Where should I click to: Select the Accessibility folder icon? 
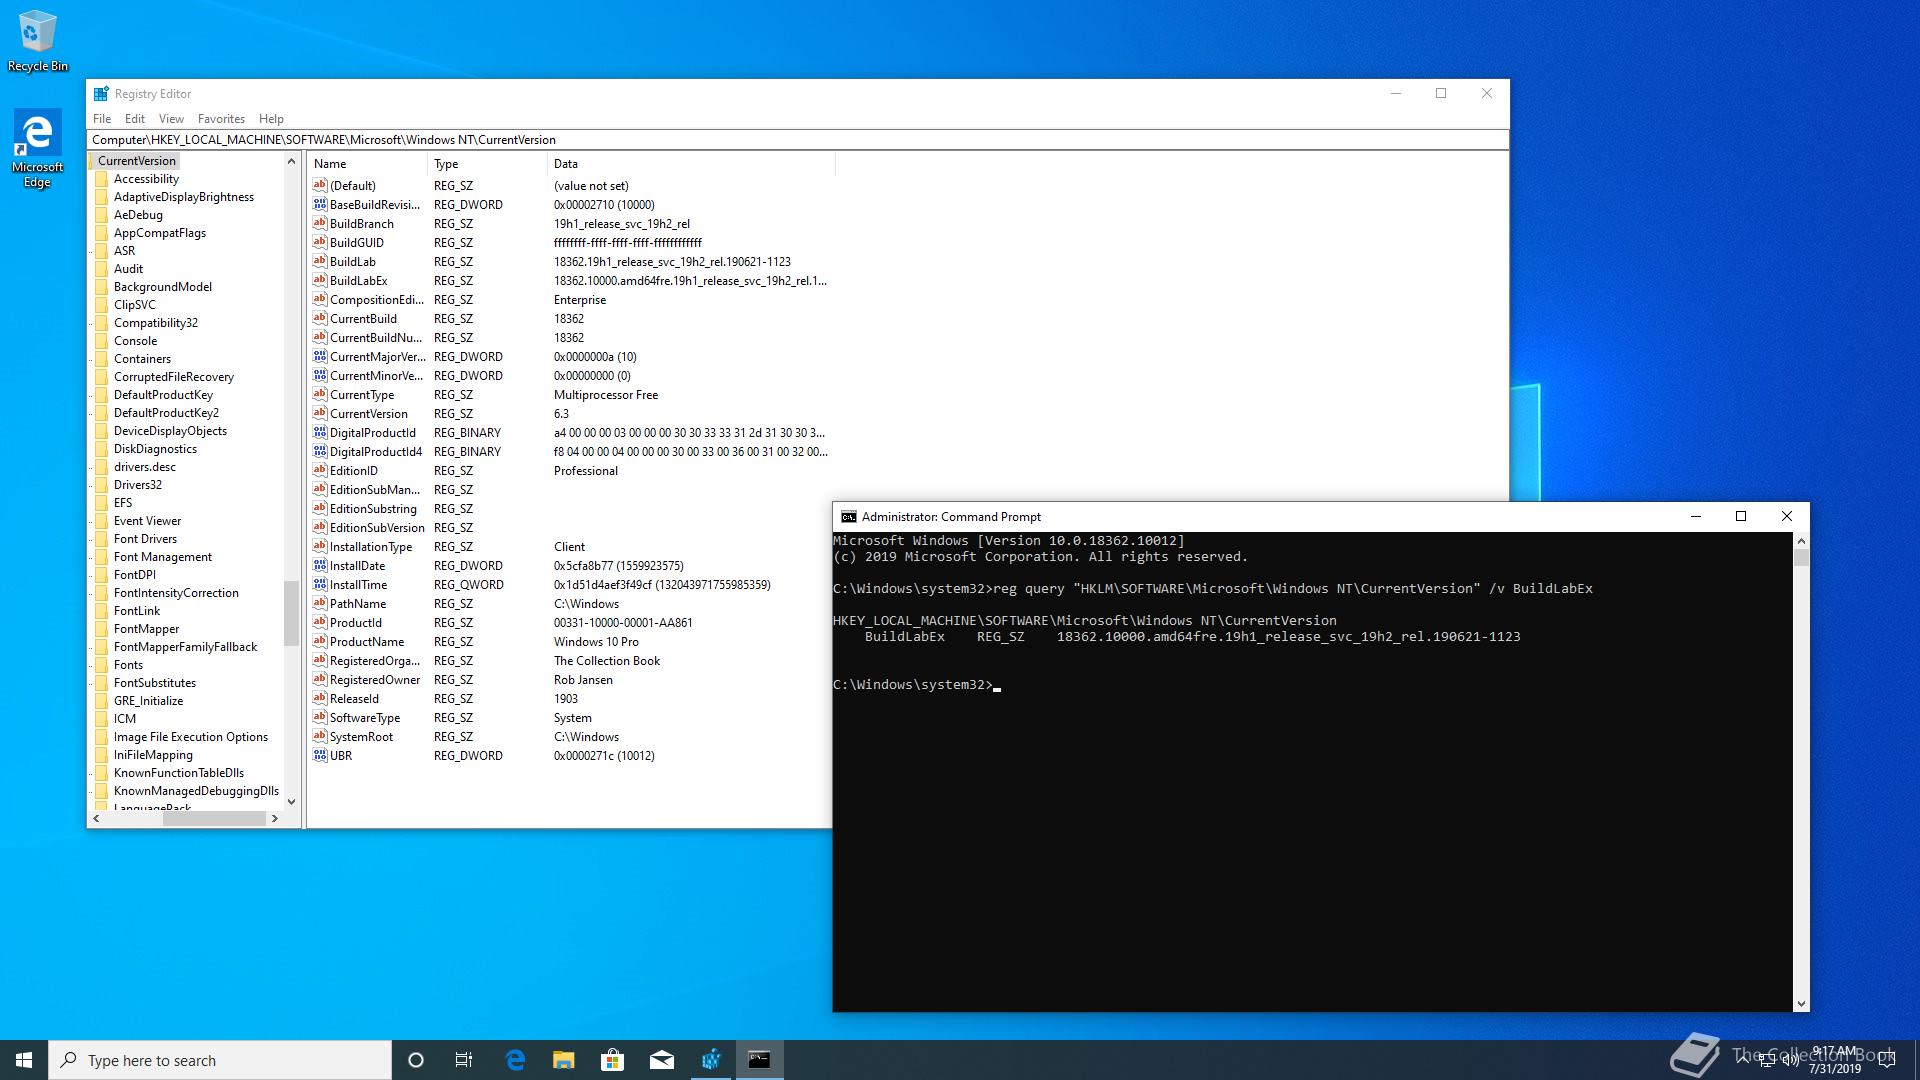[x=101, y=179]
